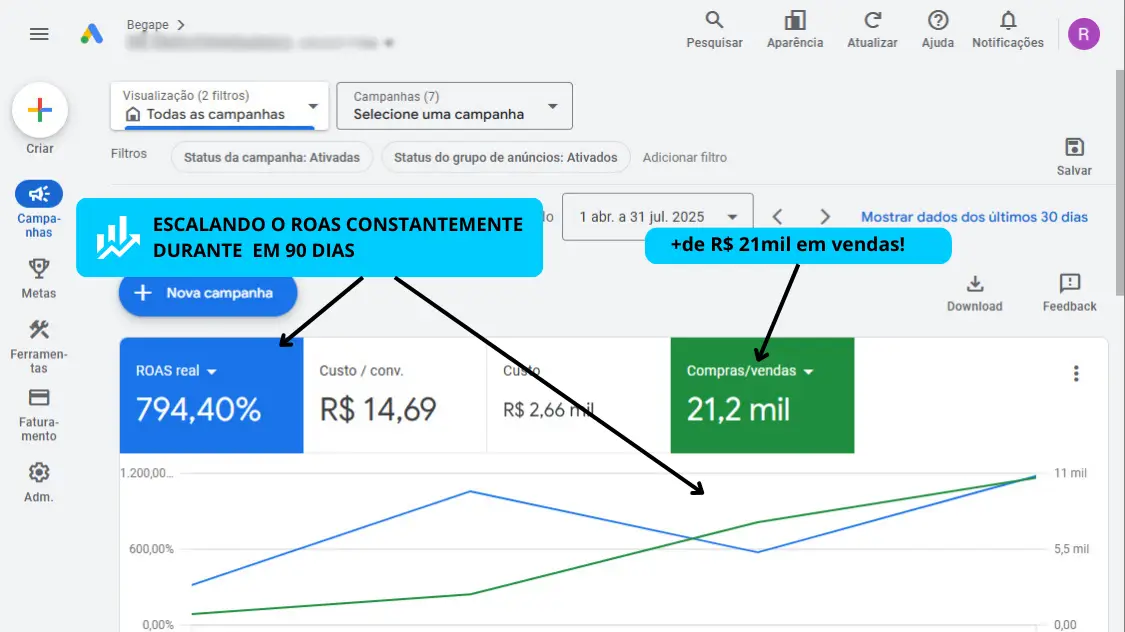Click Mostrar dados dos últimos 30 dias
1125x632 pixels.
pyautogui.click(x=974, y=217)
